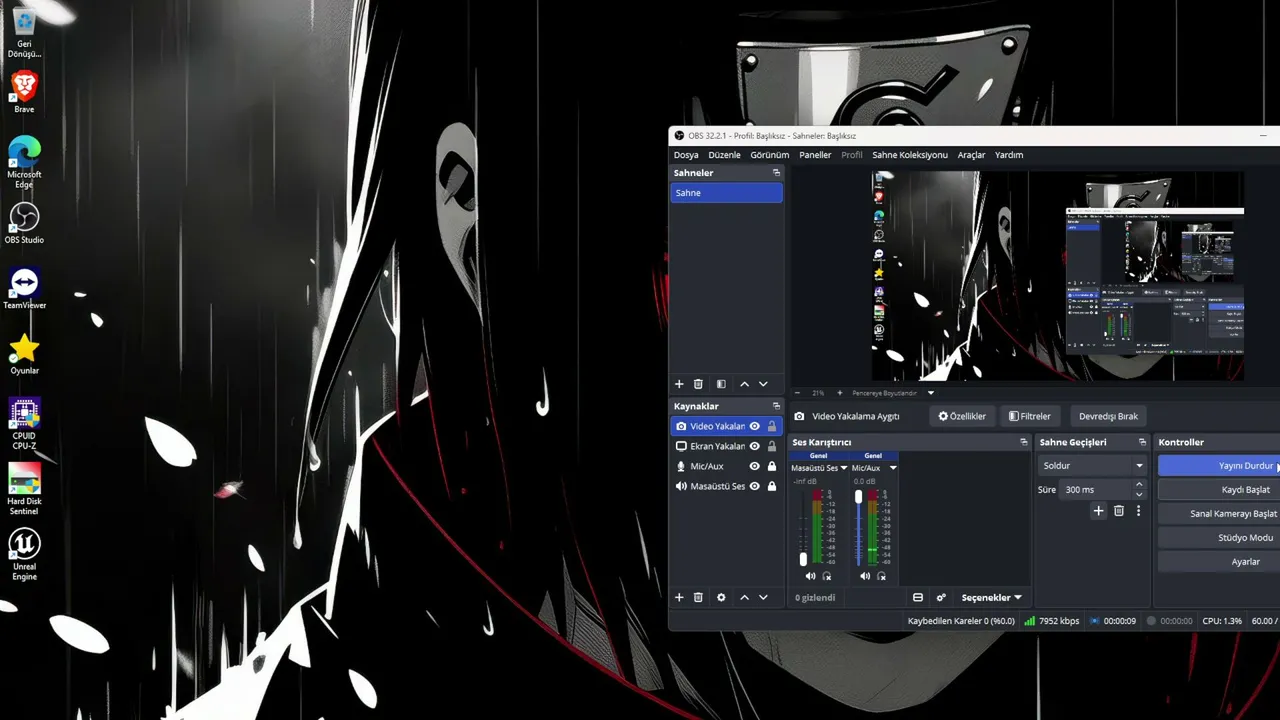Image resolution: width=1280 pixels, height=720 pixels.
Task: Open the Yardım menu
Action: click(x=1009, y=155)
